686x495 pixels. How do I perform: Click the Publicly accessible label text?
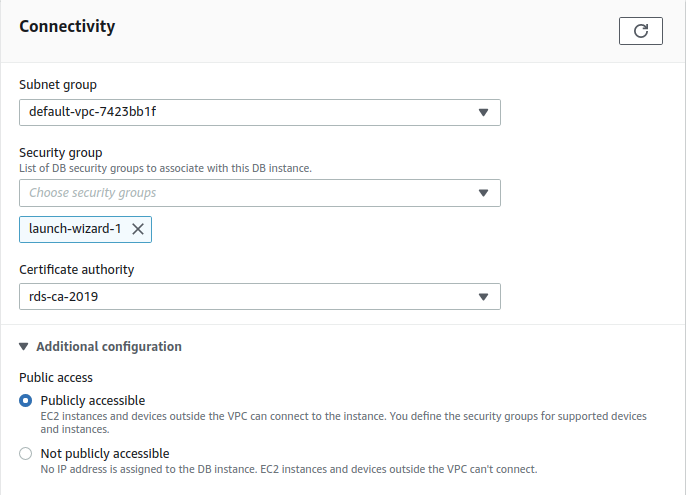coord(93,400)
